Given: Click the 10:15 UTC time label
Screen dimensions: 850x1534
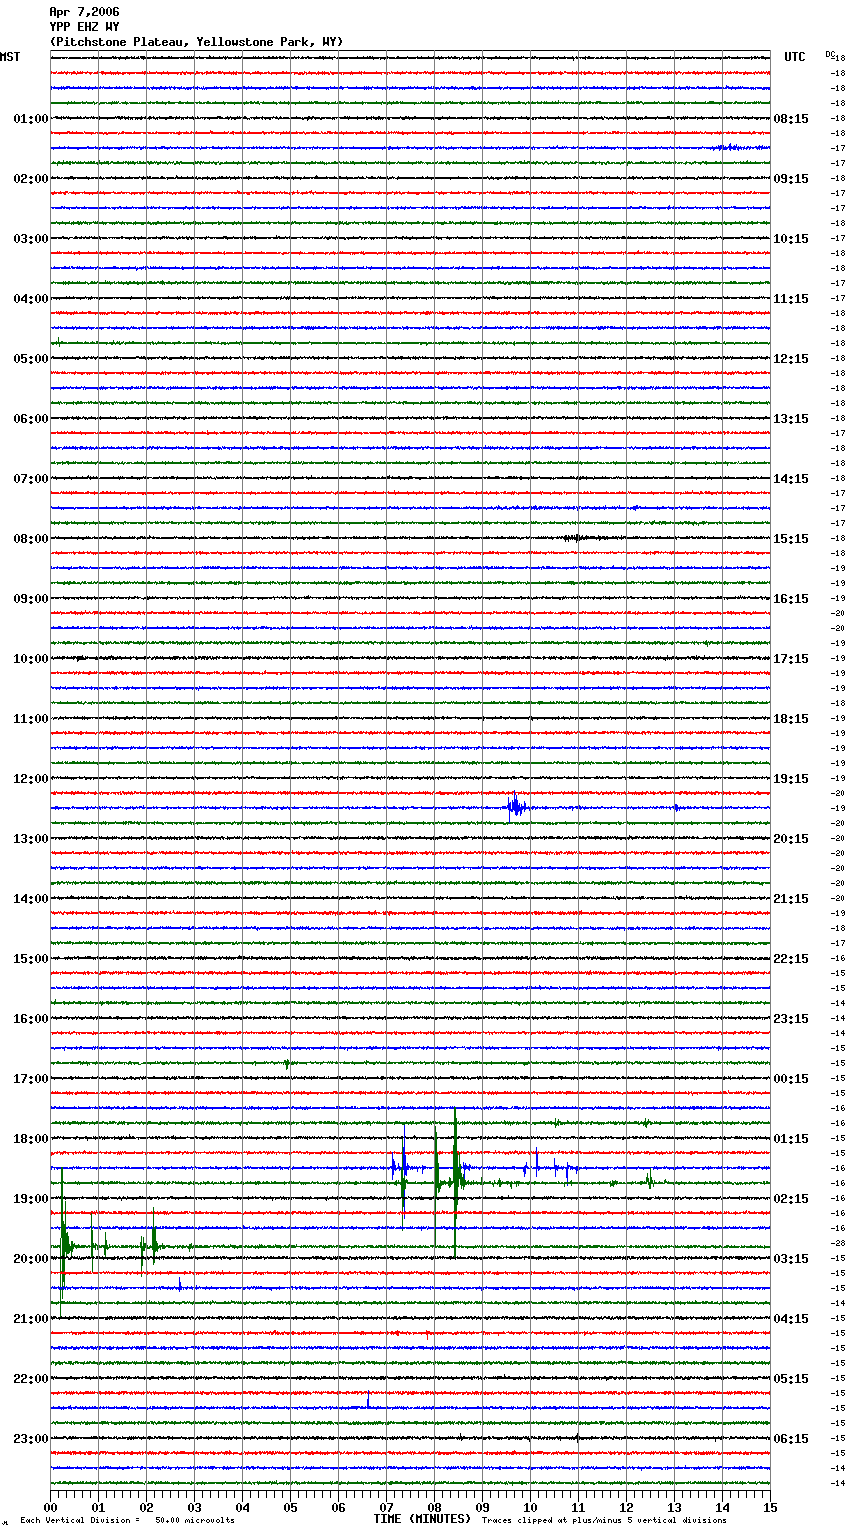Looking at the screenshot, I should coord(791,239).
